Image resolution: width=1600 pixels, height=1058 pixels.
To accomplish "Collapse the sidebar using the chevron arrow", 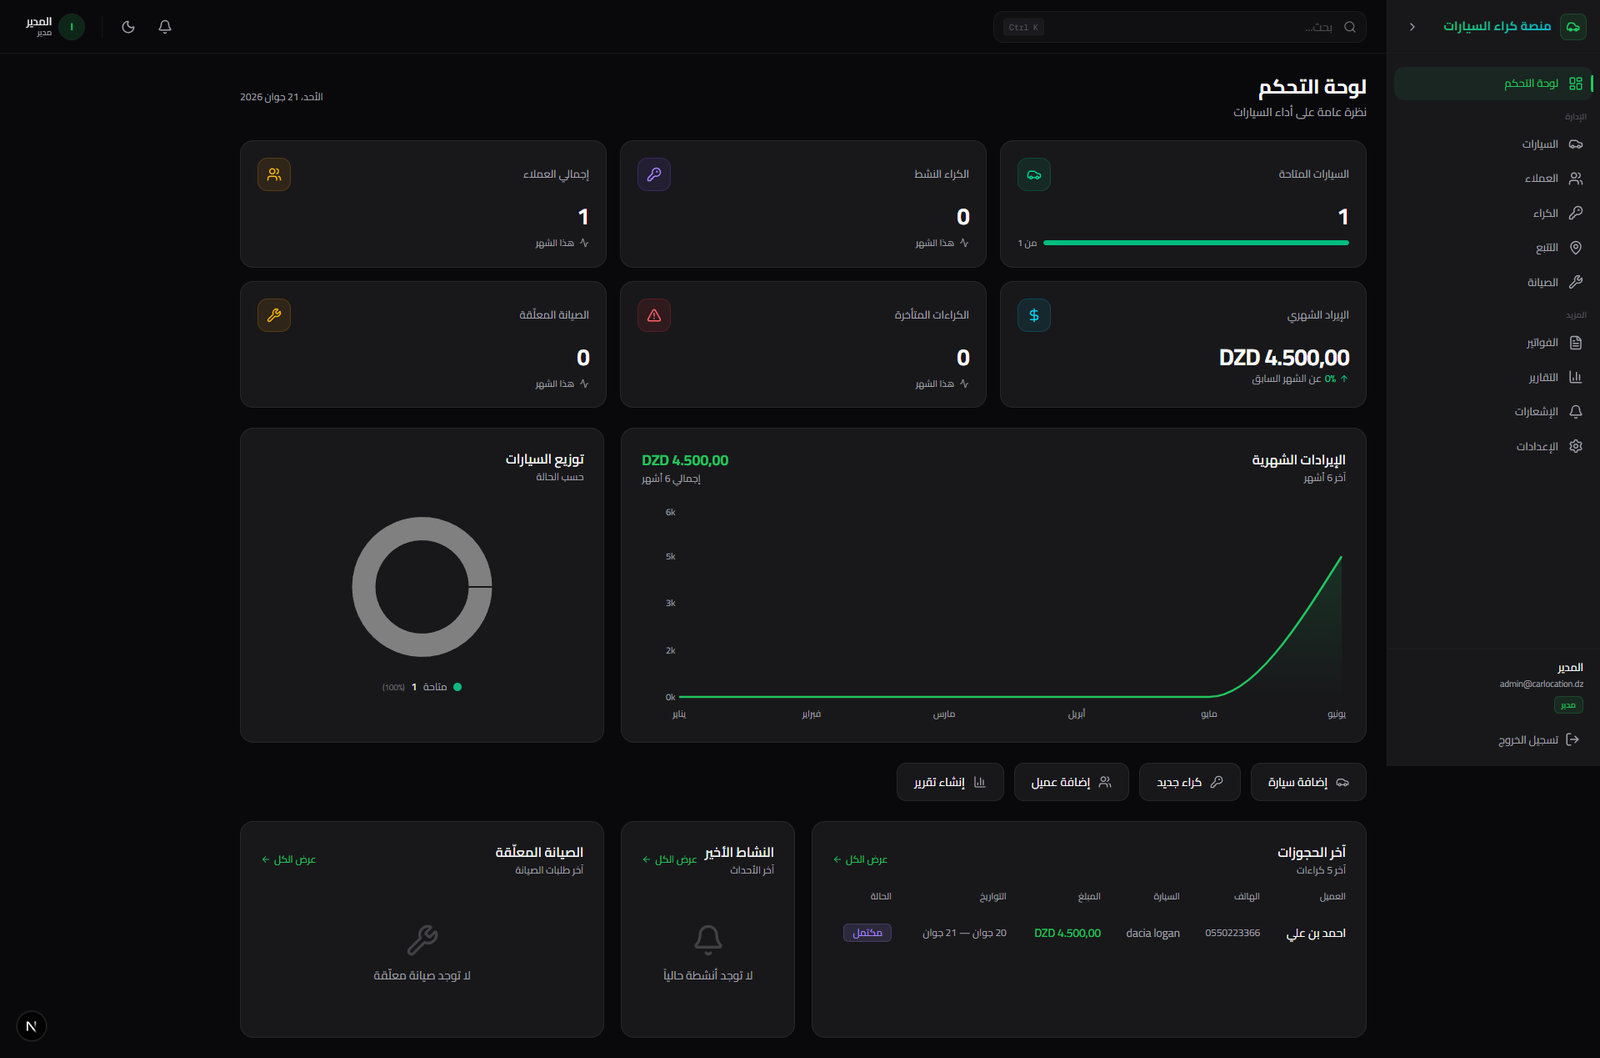I will pos(1412,27).
